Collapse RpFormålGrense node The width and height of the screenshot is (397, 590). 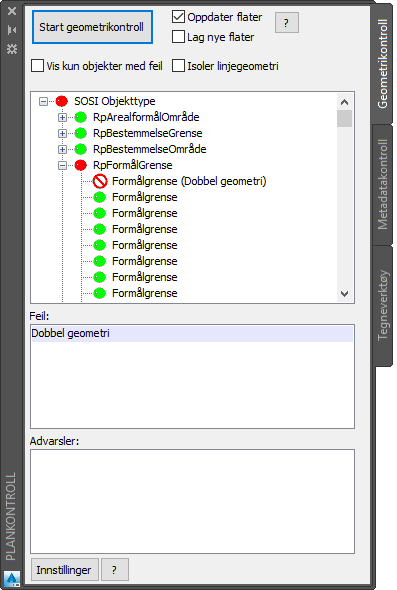click(x=62, y=165)
